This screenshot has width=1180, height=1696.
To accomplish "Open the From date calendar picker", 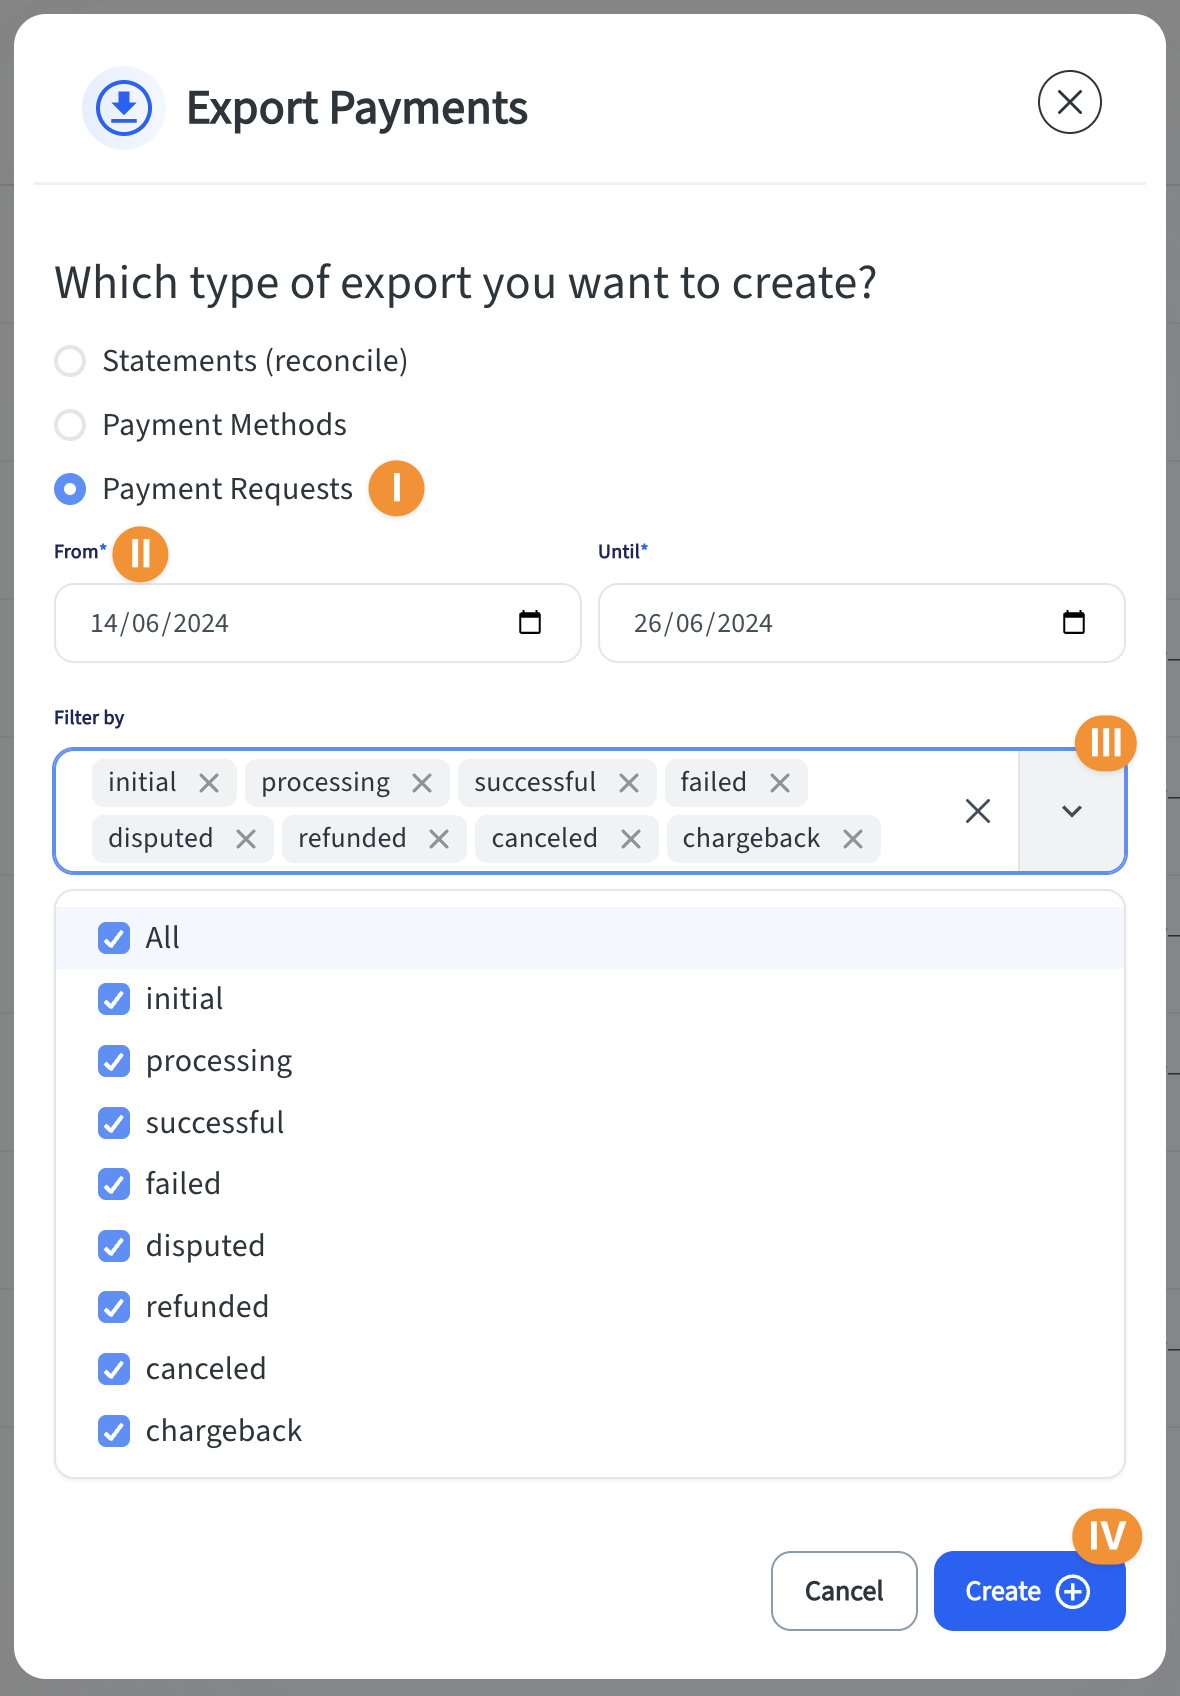I will coord(530,623).
